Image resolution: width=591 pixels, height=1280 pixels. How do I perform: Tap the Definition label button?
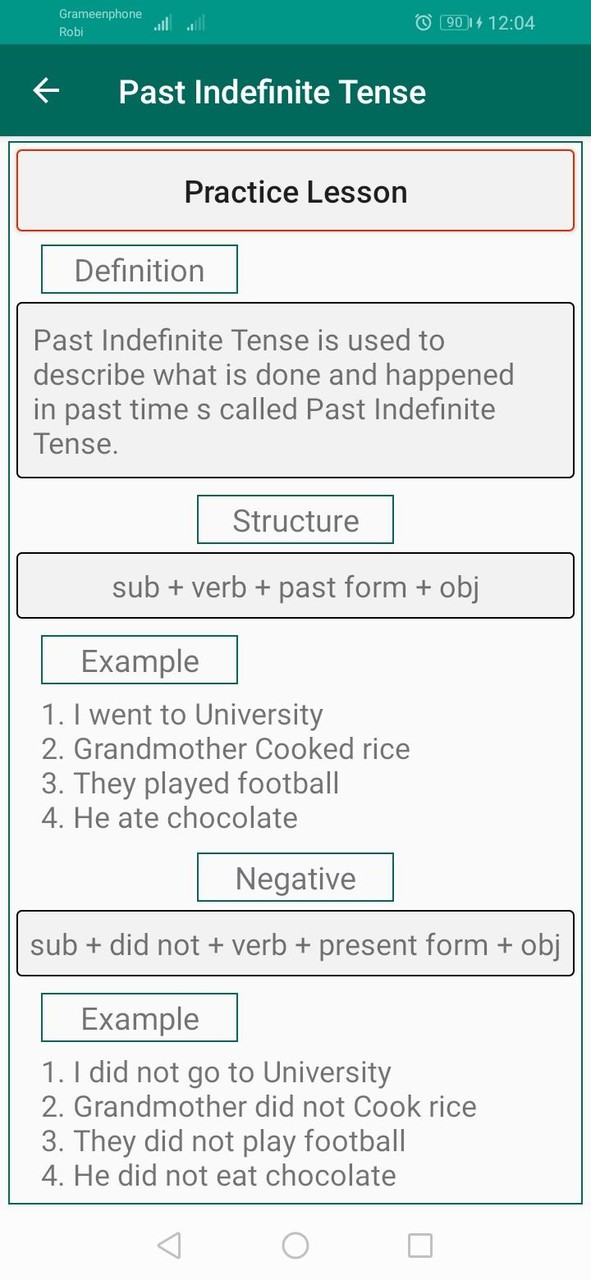[x=139, y=268]
